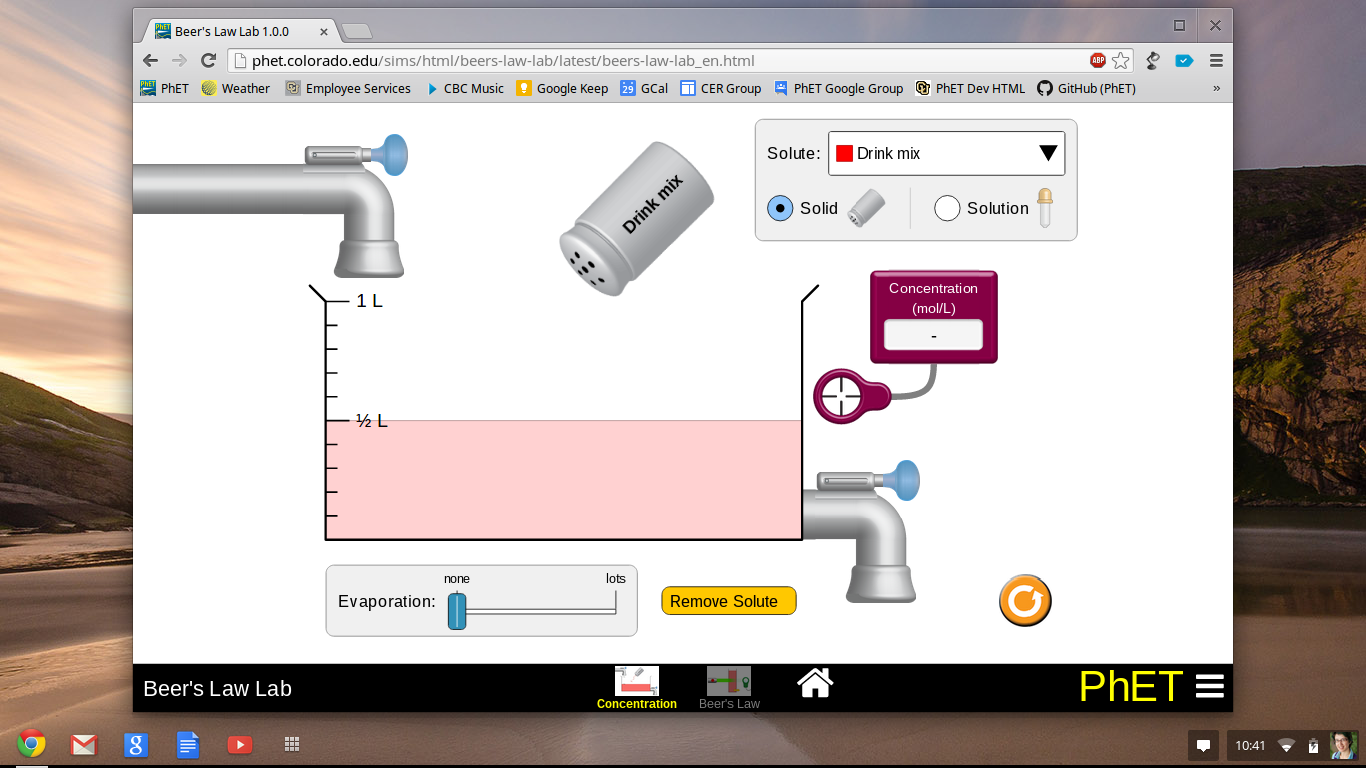Screen dimensions: 1366x768
Task: Select the Solution radio button
Action: 947,208
